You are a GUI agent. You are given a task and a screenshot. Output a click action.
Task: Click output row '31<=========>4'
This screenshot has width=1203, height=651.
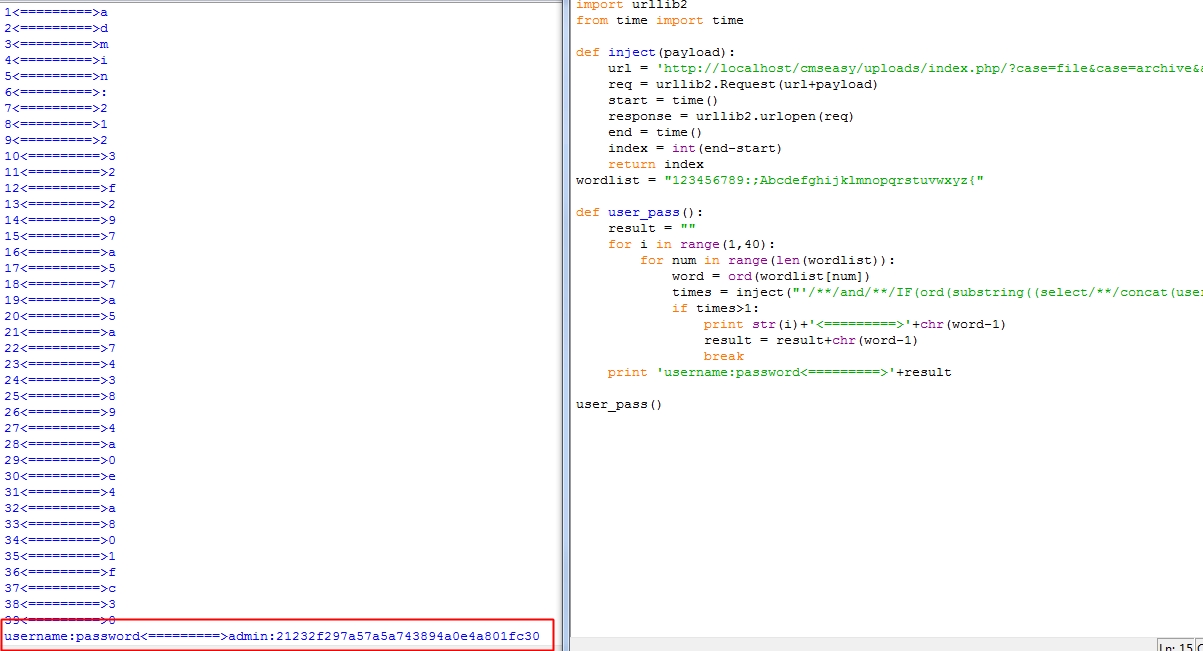point(60,492)
